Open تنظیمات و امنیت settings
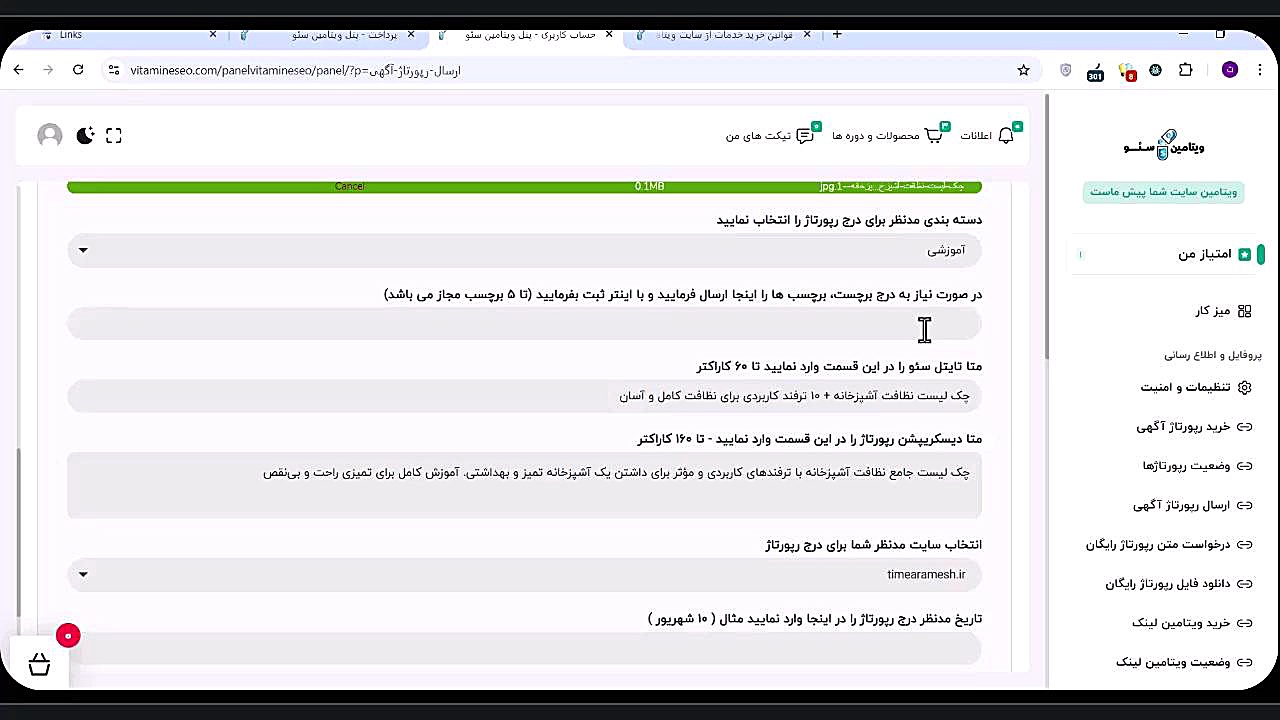 pos(1186,387)
